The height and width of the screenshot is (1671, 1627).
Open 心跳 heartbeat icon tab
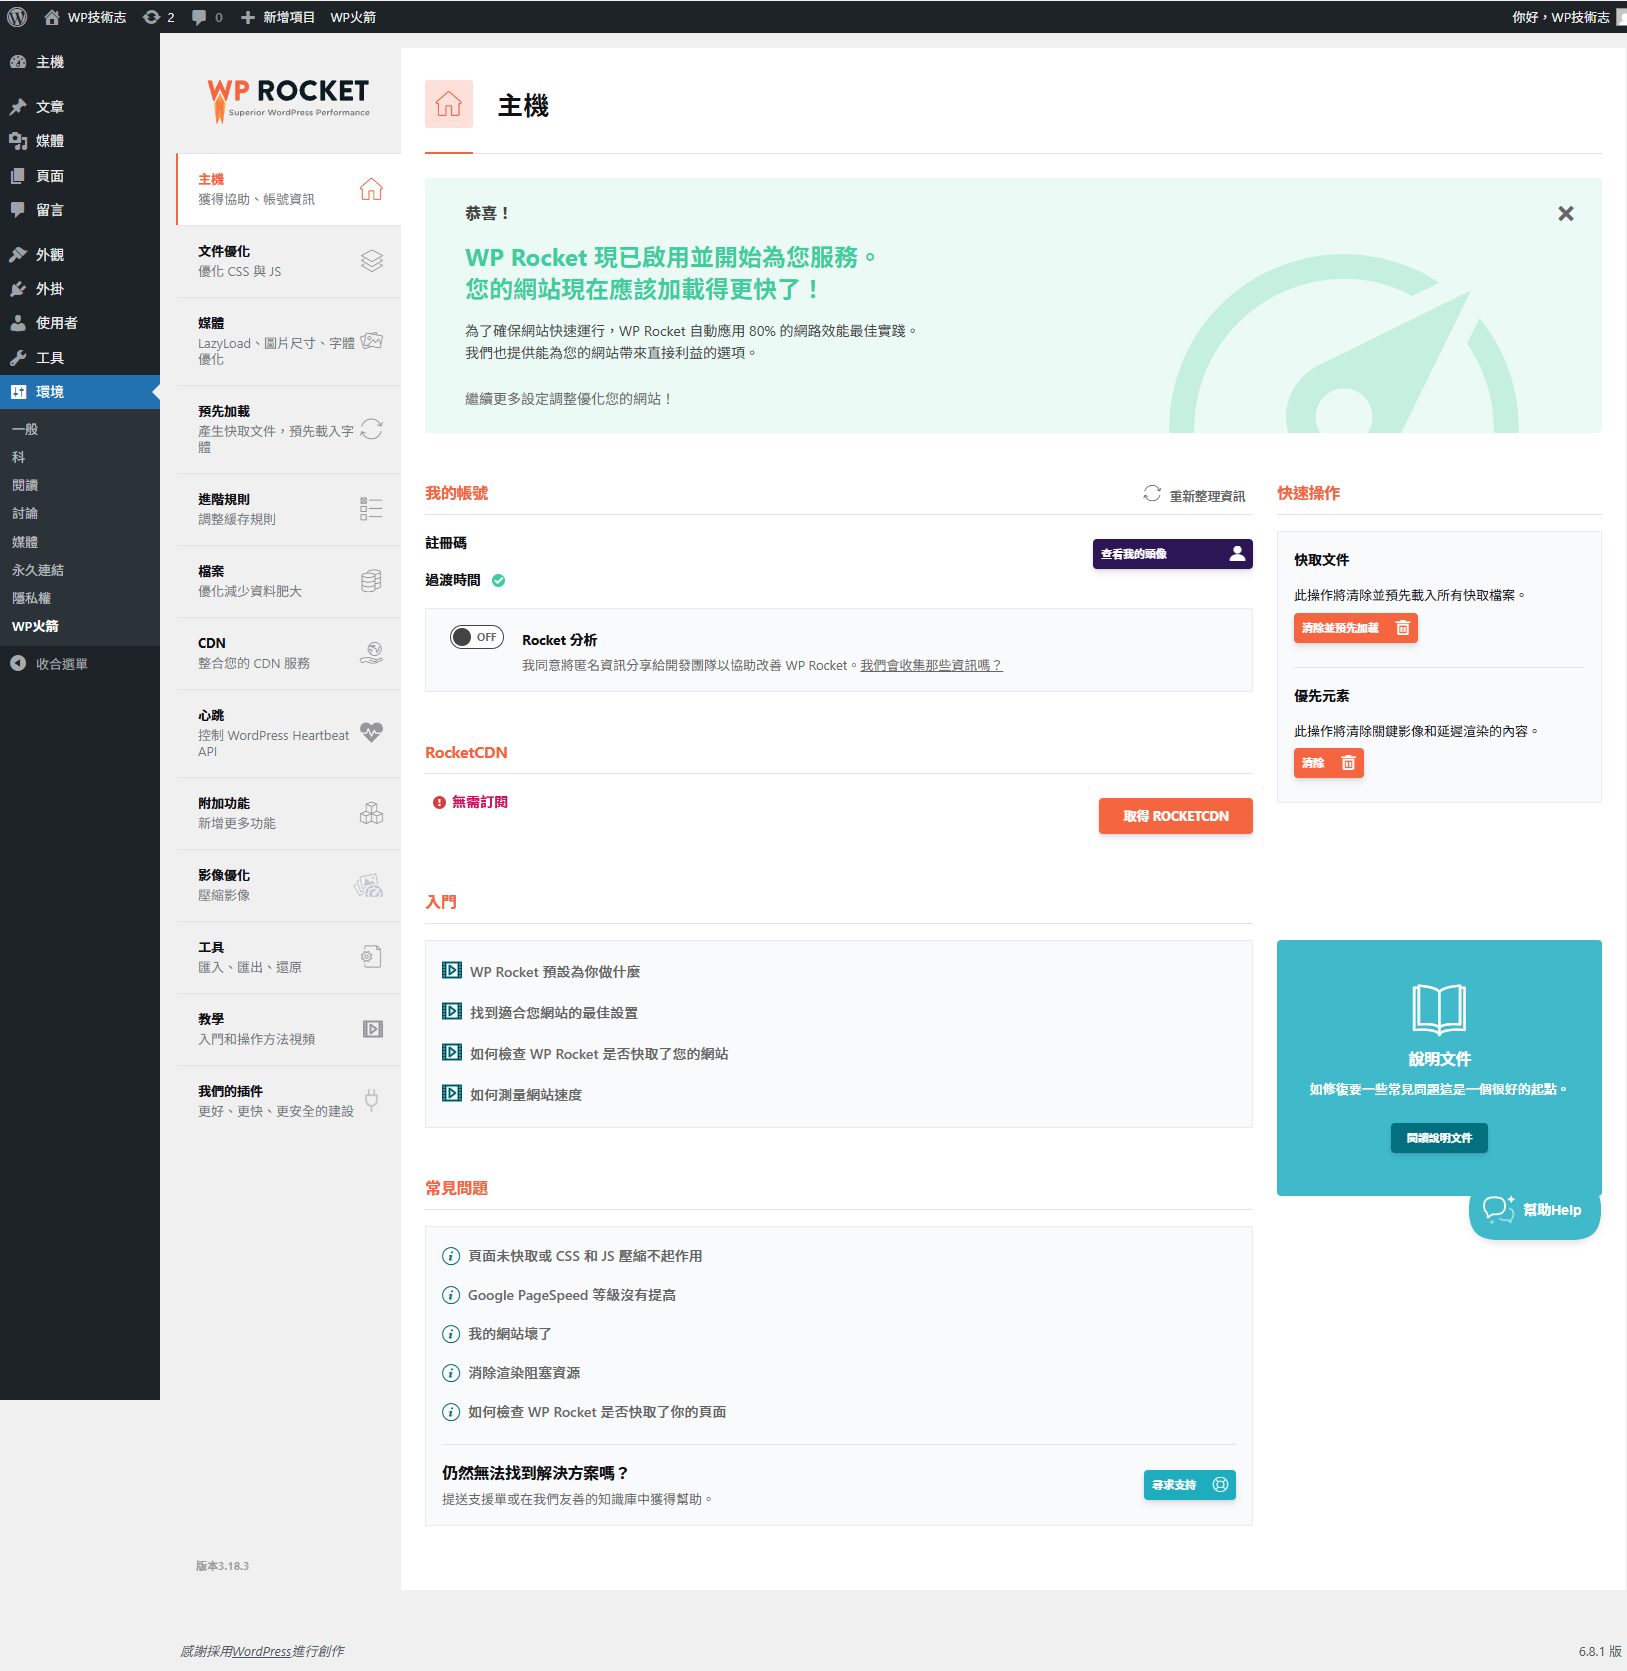[x=371, y=733]
